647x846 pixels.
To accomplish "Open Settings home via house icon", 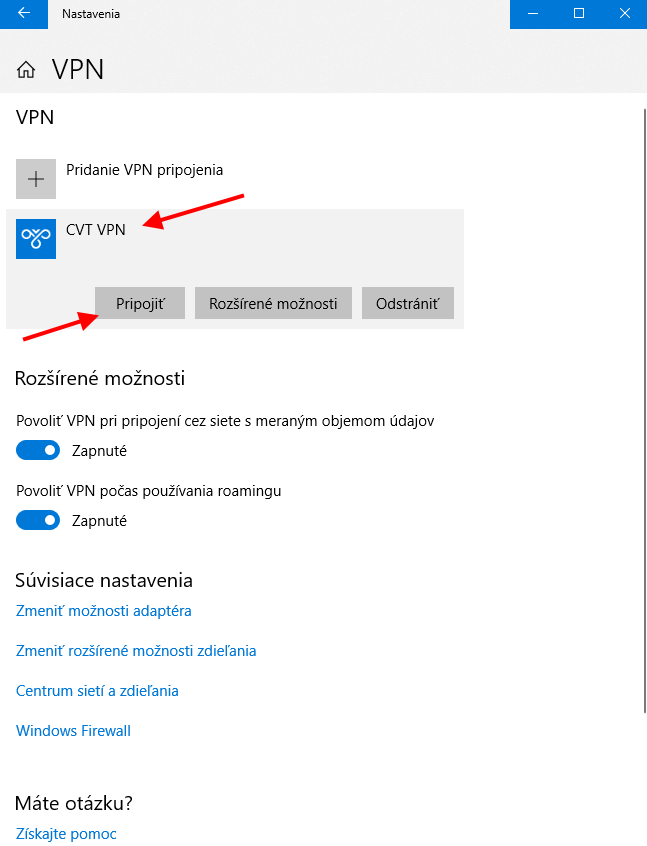I will [26, 70].
